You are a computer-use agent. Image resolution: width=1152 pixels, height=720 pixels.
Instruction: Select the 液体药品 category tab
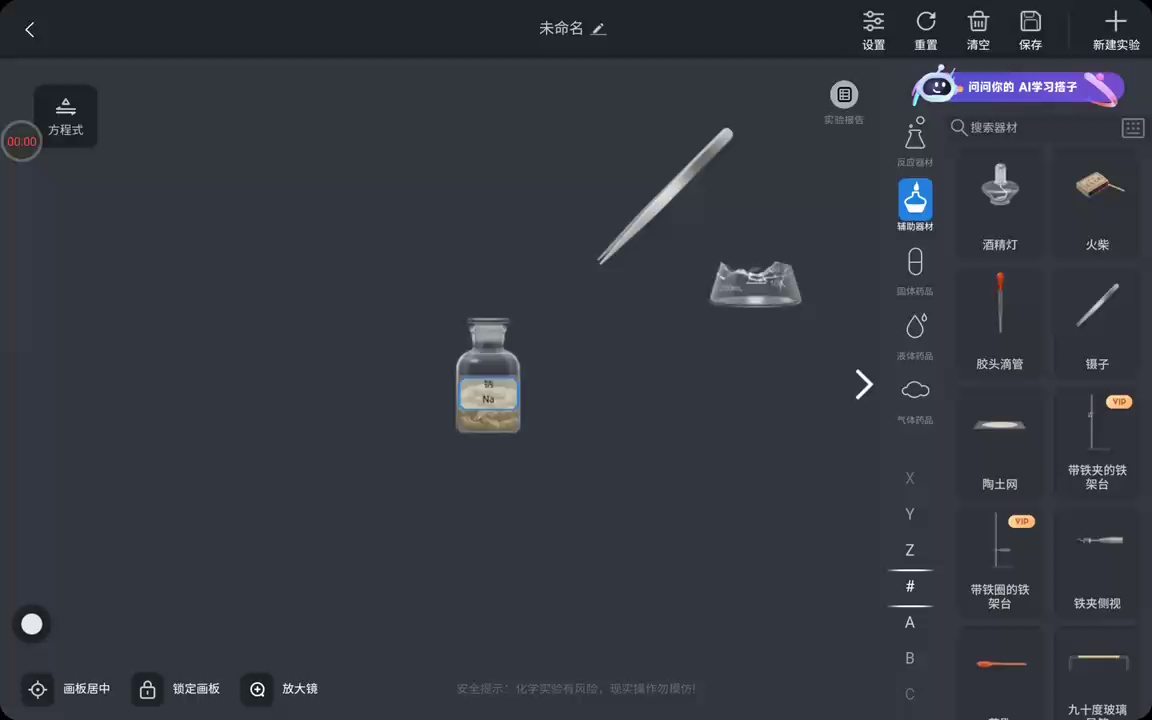coord(914,334)
